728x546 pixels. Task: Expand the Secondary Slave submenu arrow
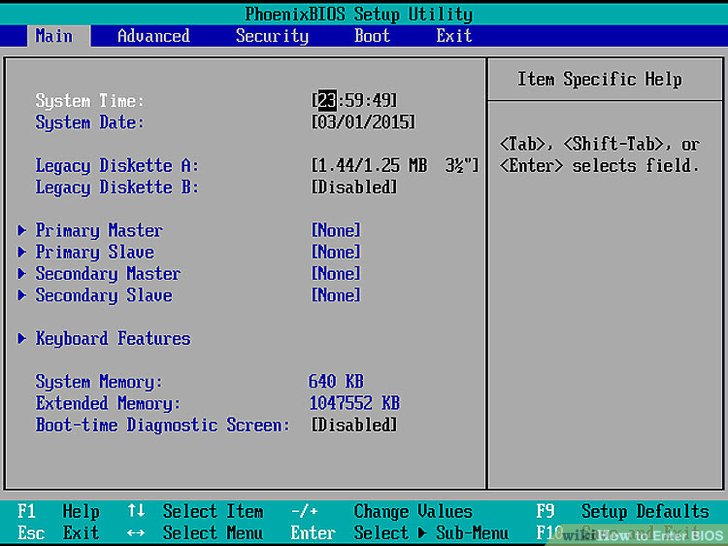coord(22,296)
